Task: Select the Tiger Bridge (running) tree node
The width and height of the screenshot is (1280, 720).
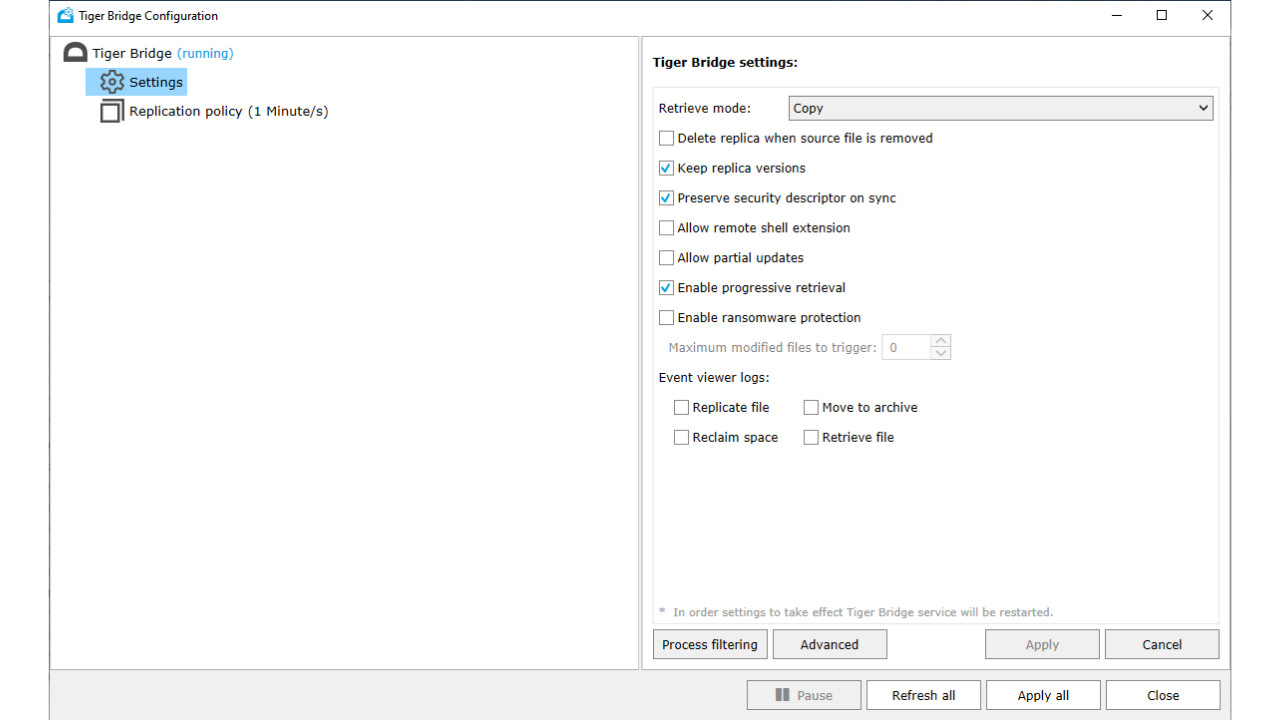Action: click(162, 53)
